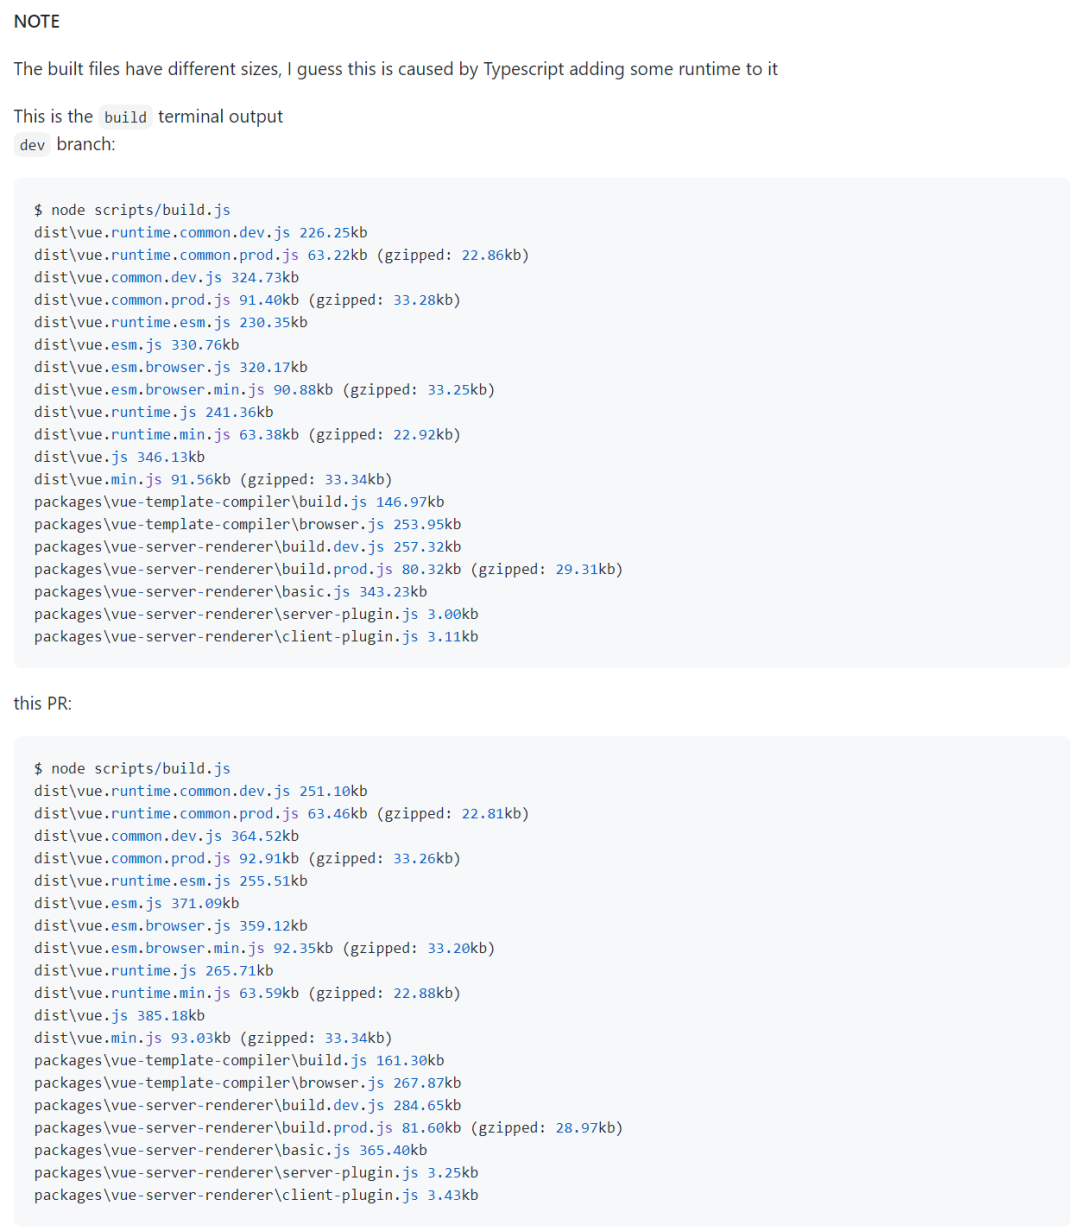Click the 371.09kb vue.esm.js line
1080x1231 pixels.
(136, 903)
